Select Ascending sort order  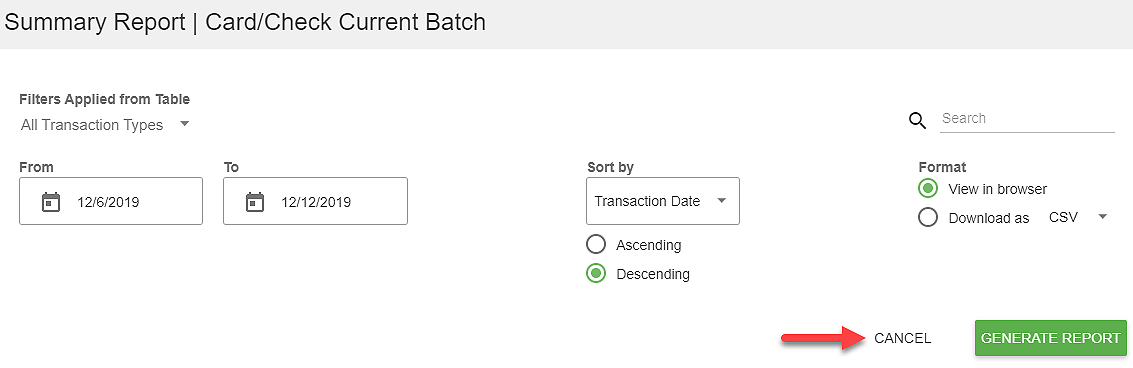coord(596,244)
